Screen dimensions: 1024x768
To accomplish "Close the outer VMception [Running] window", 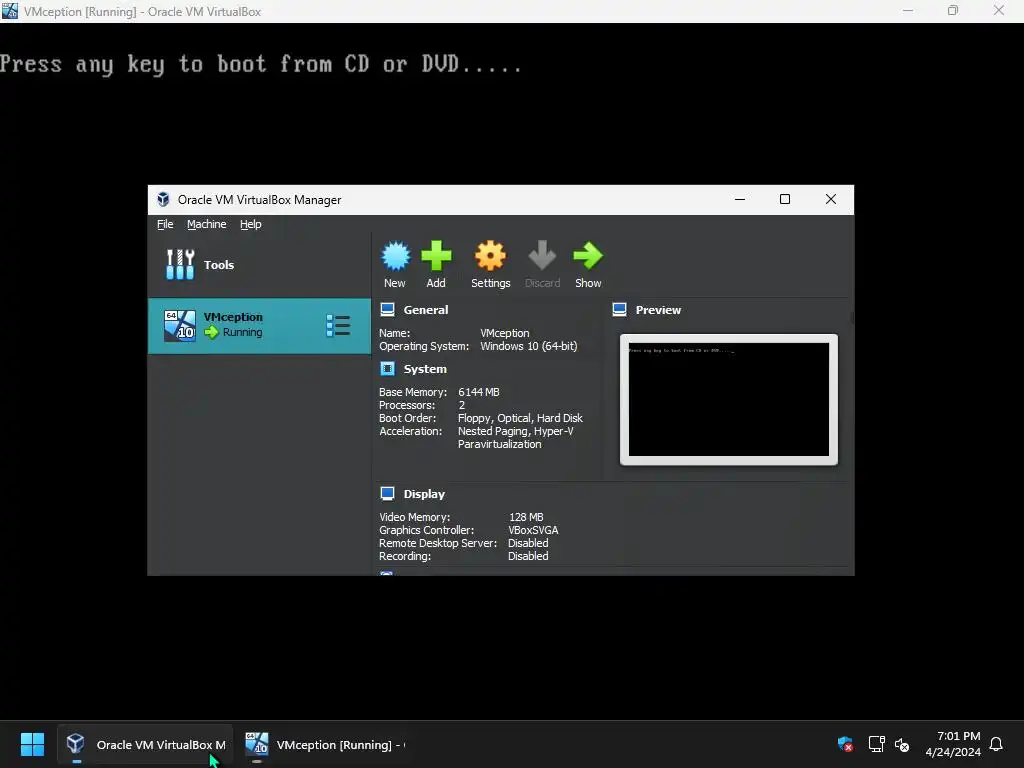I will [999, 10].
